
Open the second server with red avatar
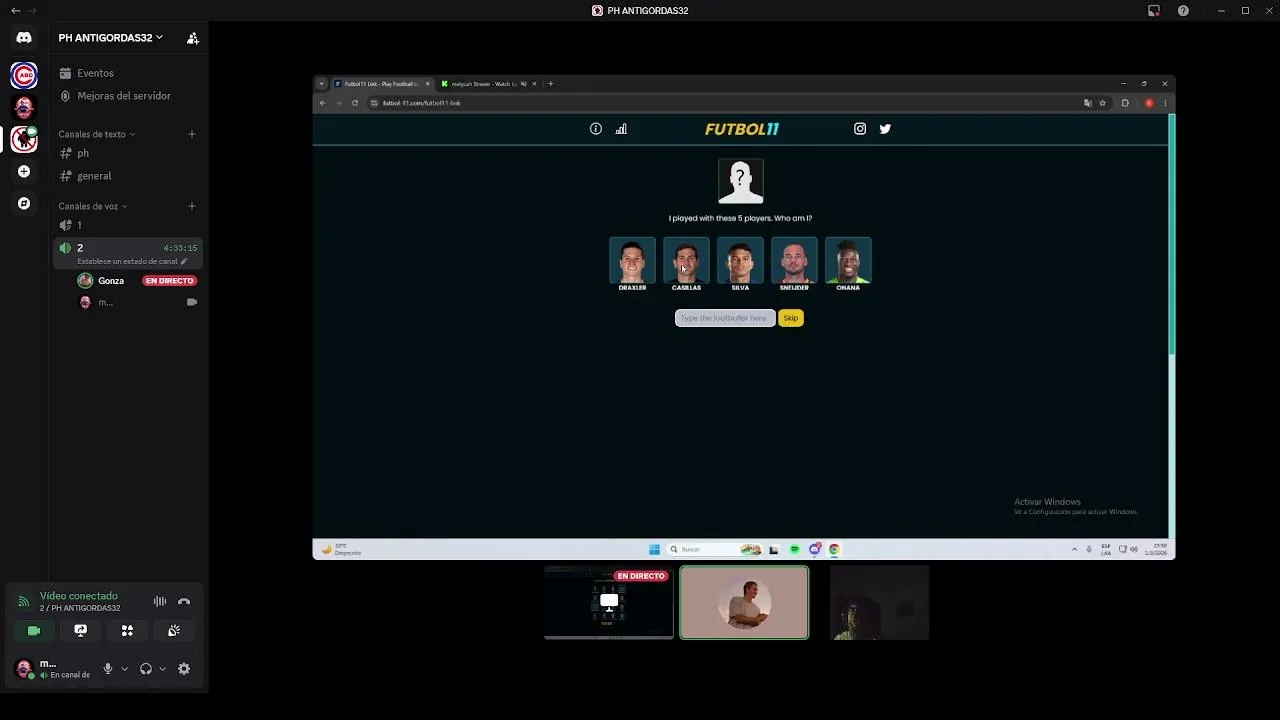(x=24, y=106)
